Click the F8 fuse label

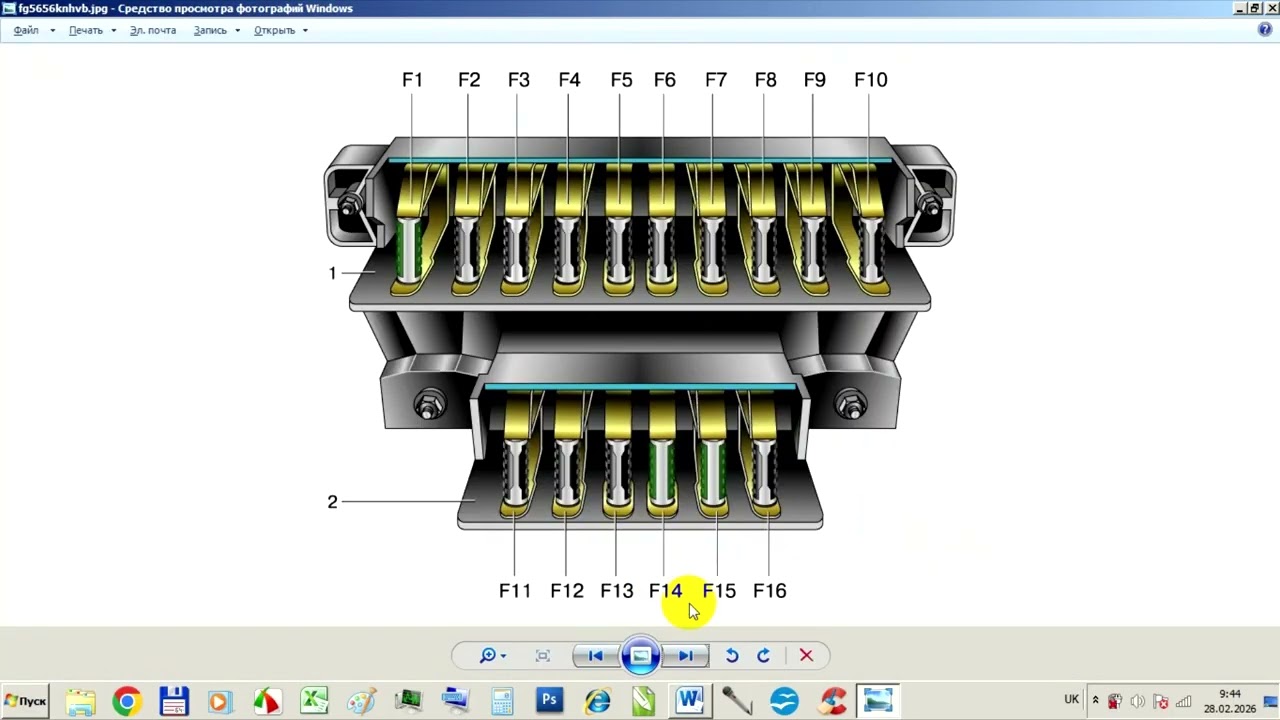point(765,80)
